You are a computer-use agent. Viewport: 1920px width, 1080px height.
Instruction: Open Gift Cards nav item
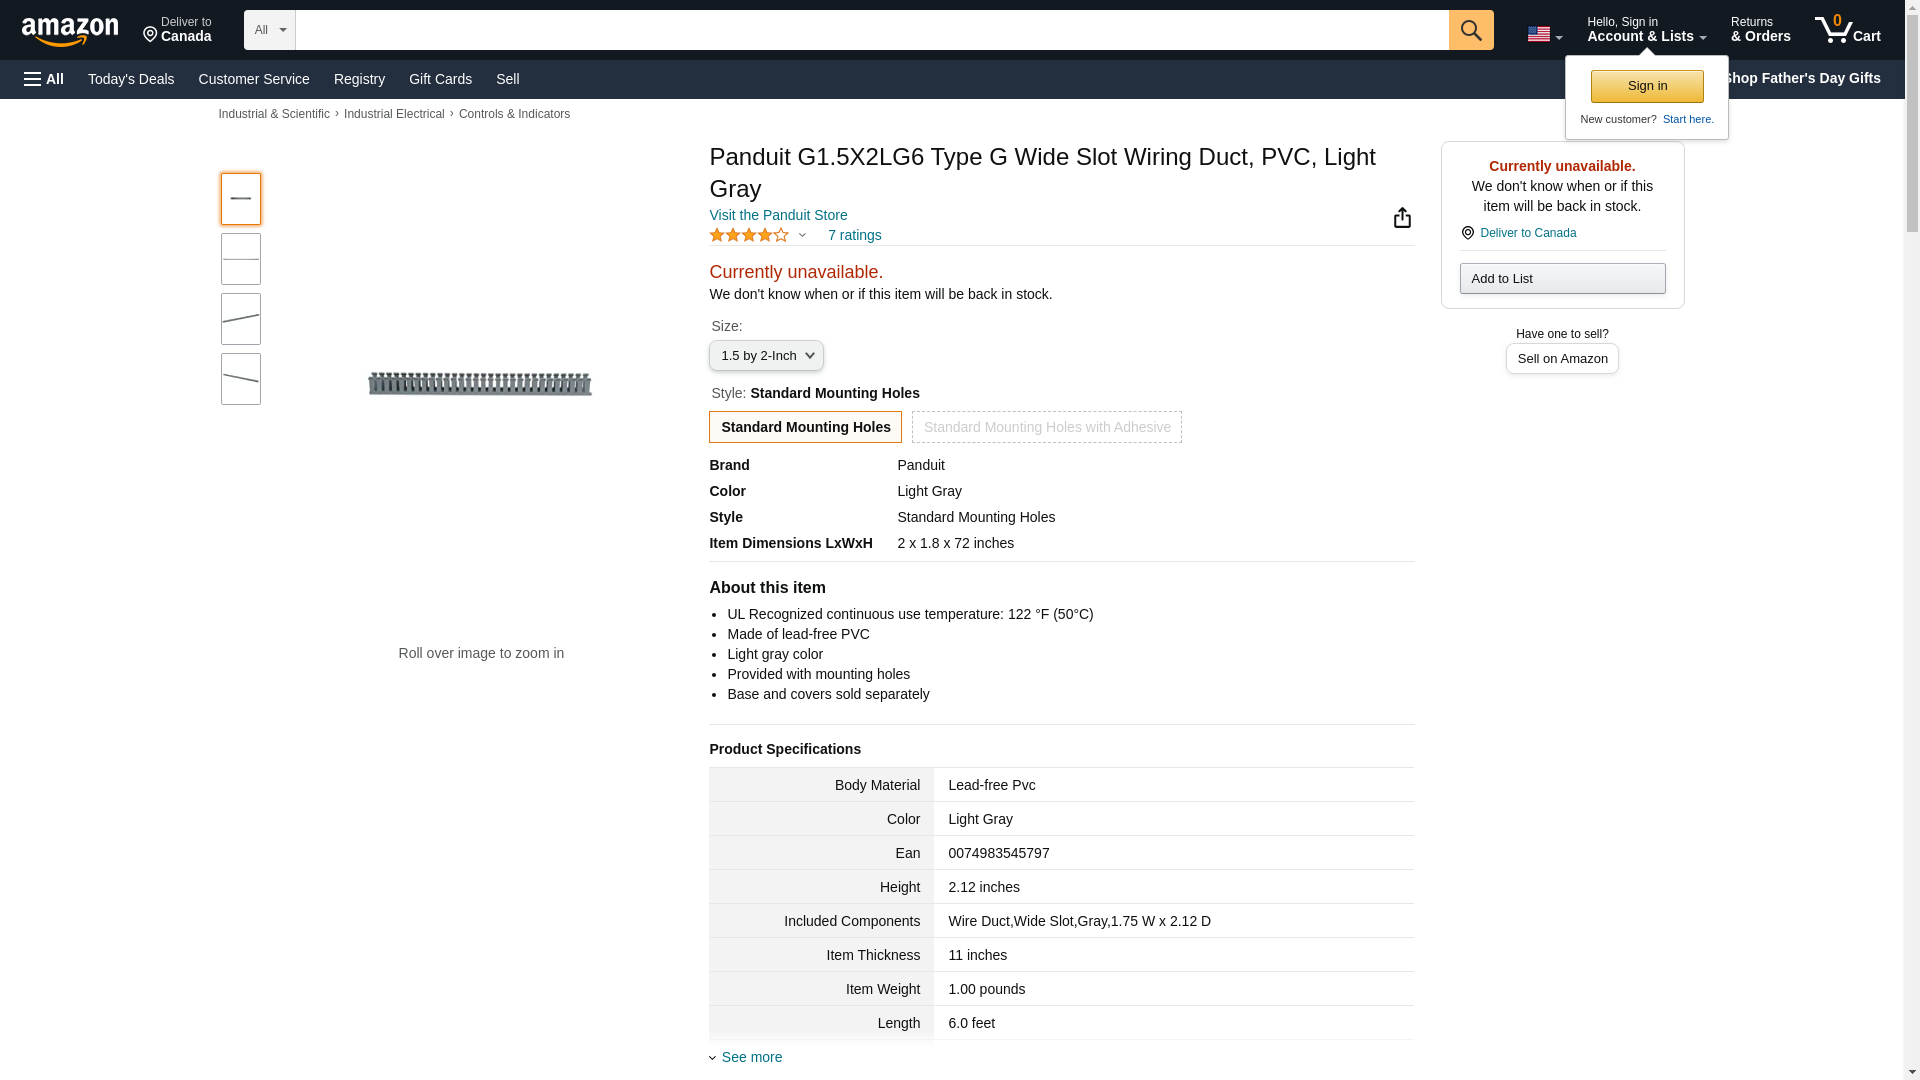[440, 79]
